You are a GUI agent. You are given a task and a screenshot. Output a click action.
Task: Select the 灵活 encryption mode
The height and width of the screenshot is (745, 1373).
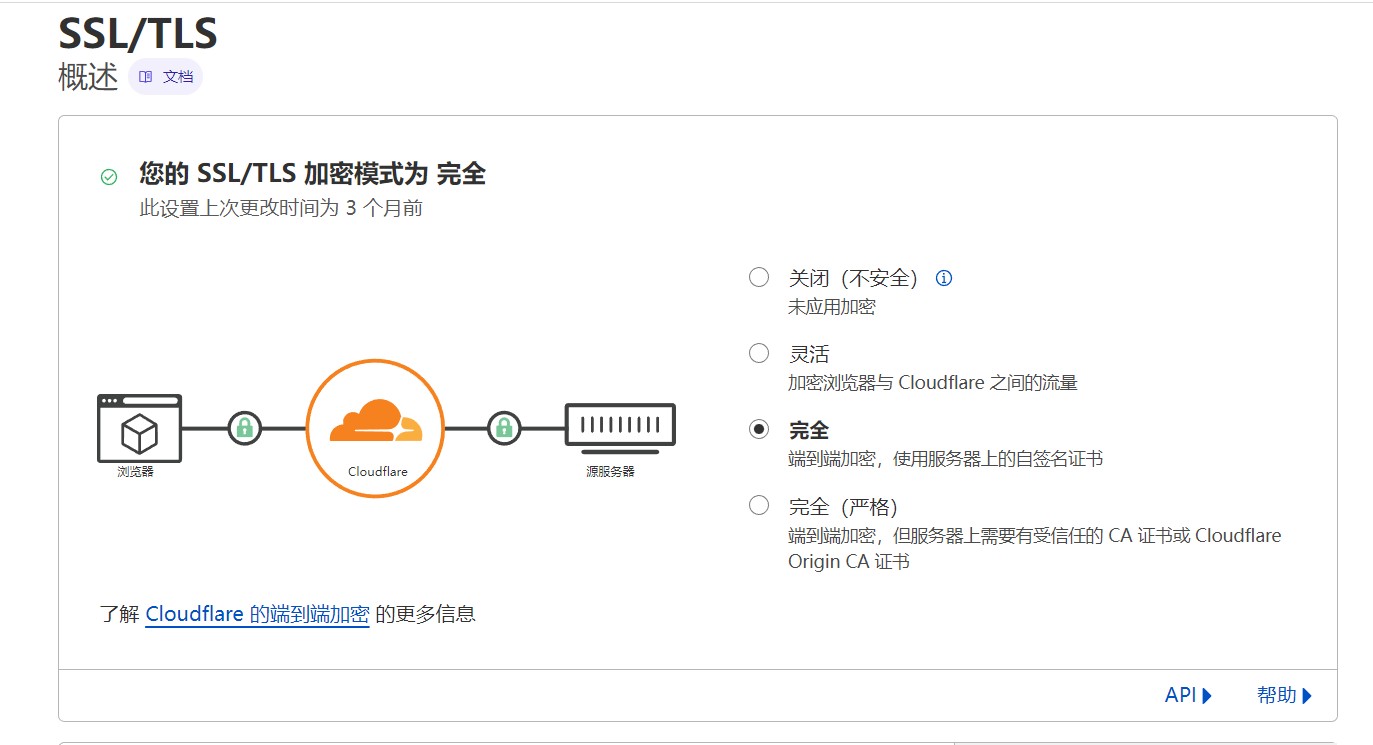point(758,352)
